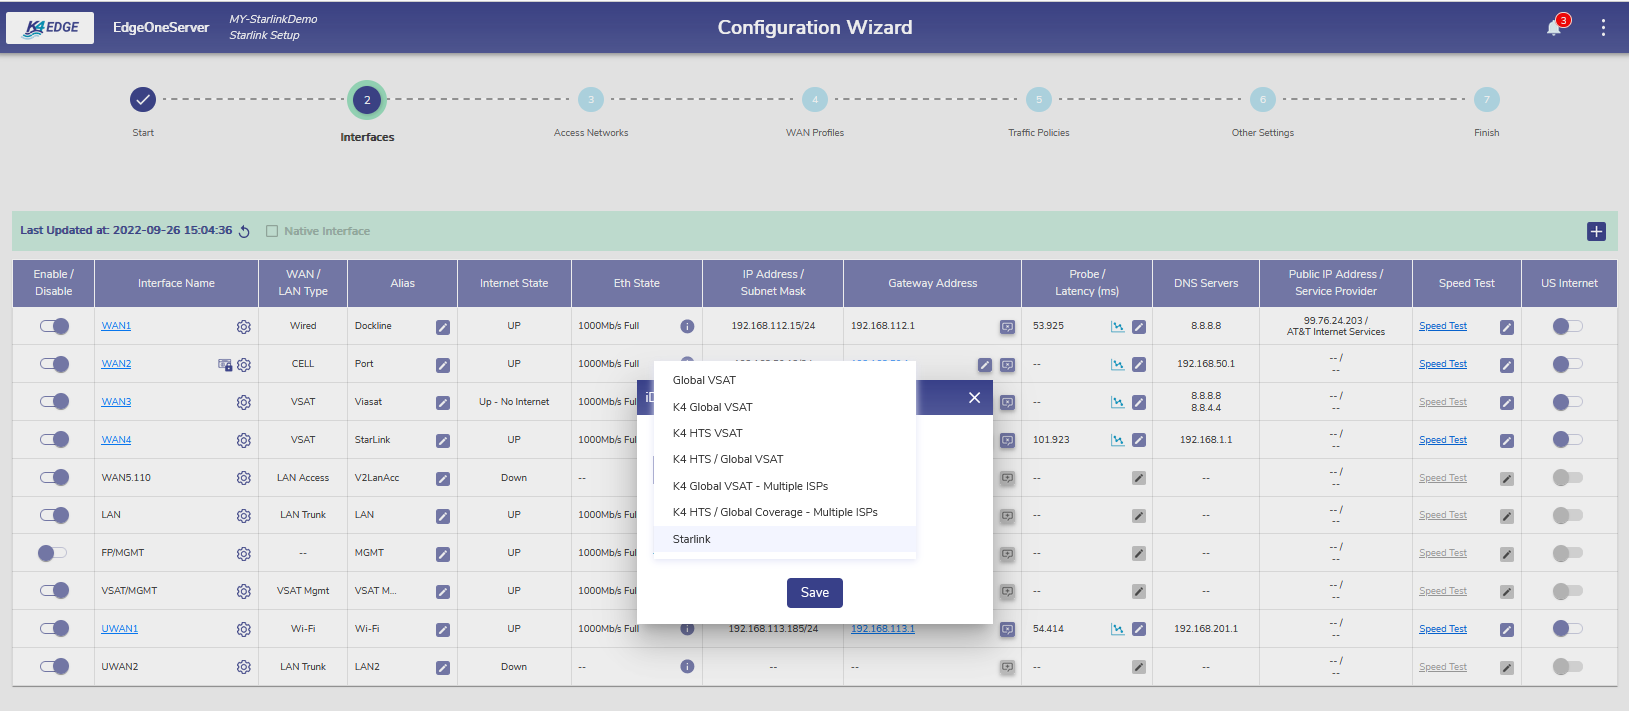Click the WAN1 Eth State info icon

coord(687,326)
